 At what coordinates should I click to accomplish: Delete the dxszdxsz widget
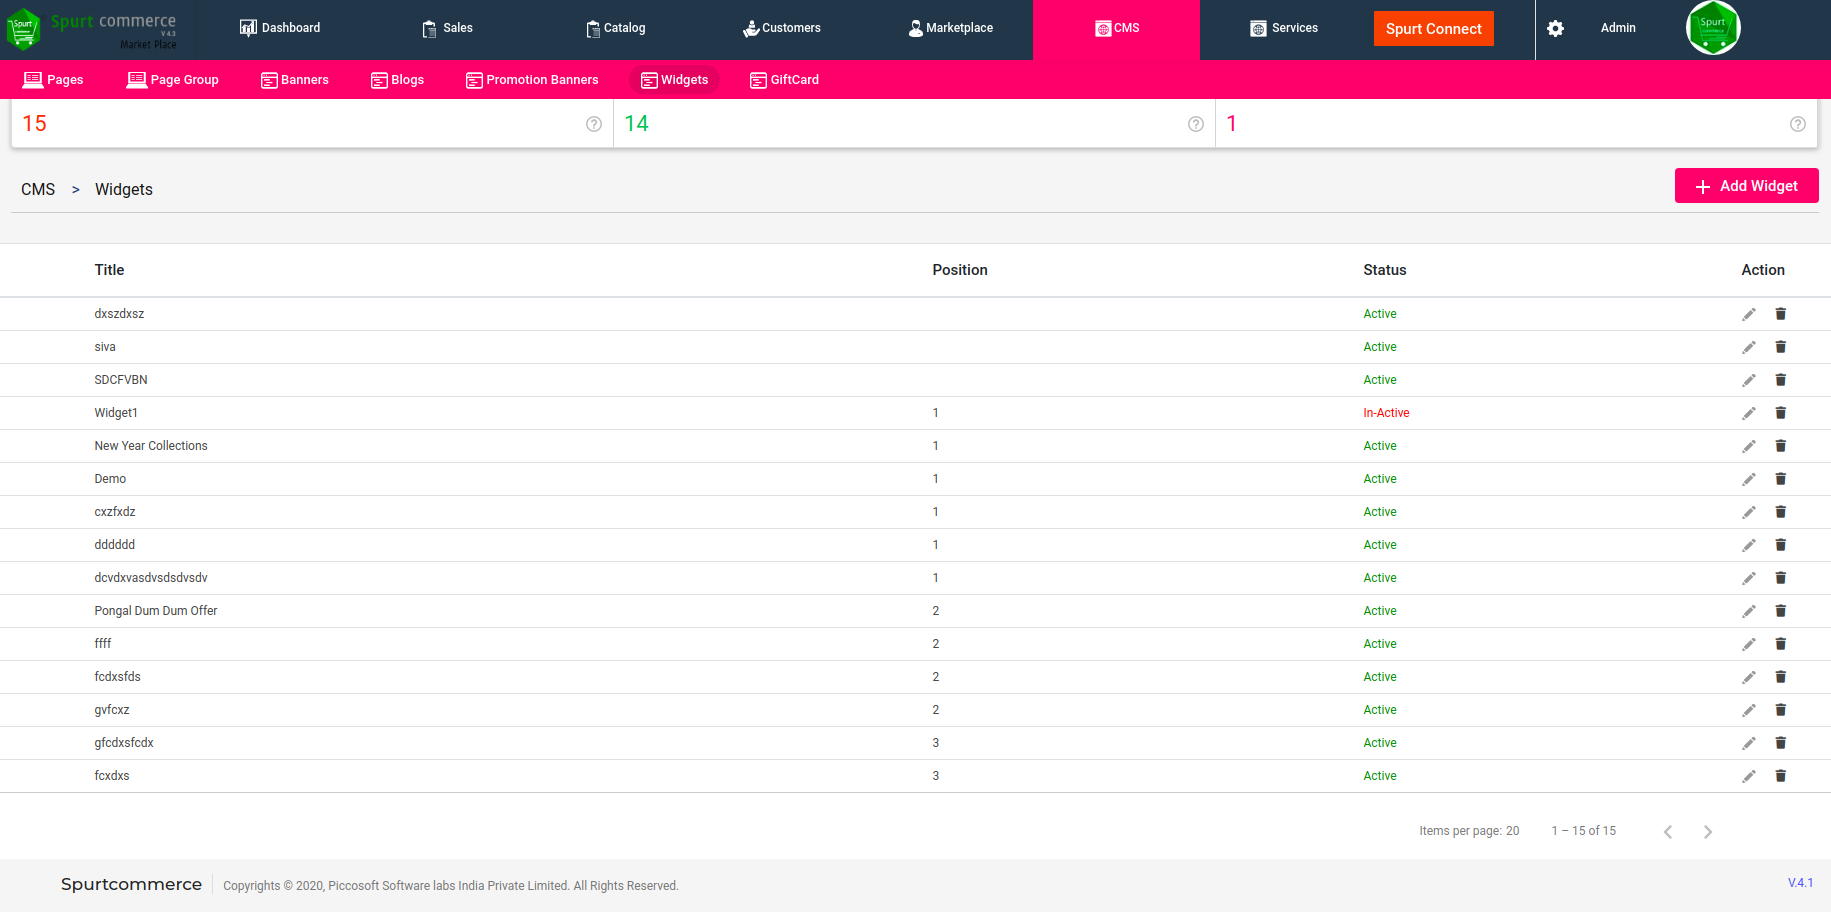coord(1780,314)
